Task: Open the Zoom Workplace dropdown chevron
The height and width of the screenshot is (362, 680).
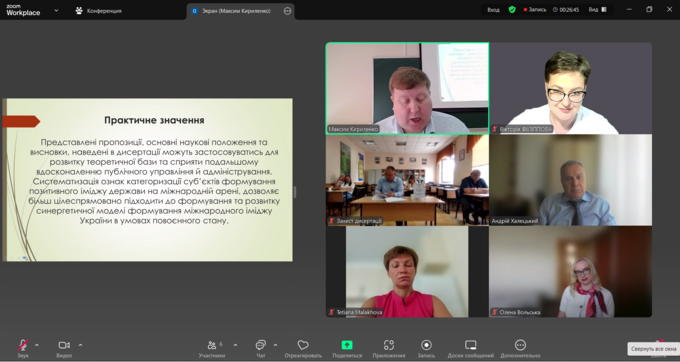Action: (56, 10)
